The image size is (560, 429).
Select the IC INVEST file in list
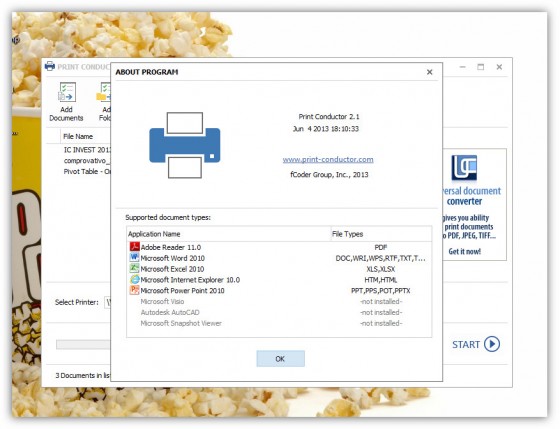(x=87, y=150)
